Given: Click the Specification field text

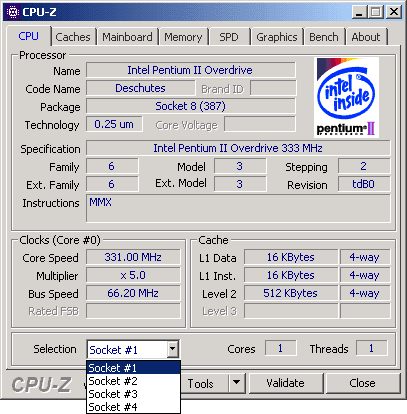Looking at the screenshot, I should click(238, 148).
